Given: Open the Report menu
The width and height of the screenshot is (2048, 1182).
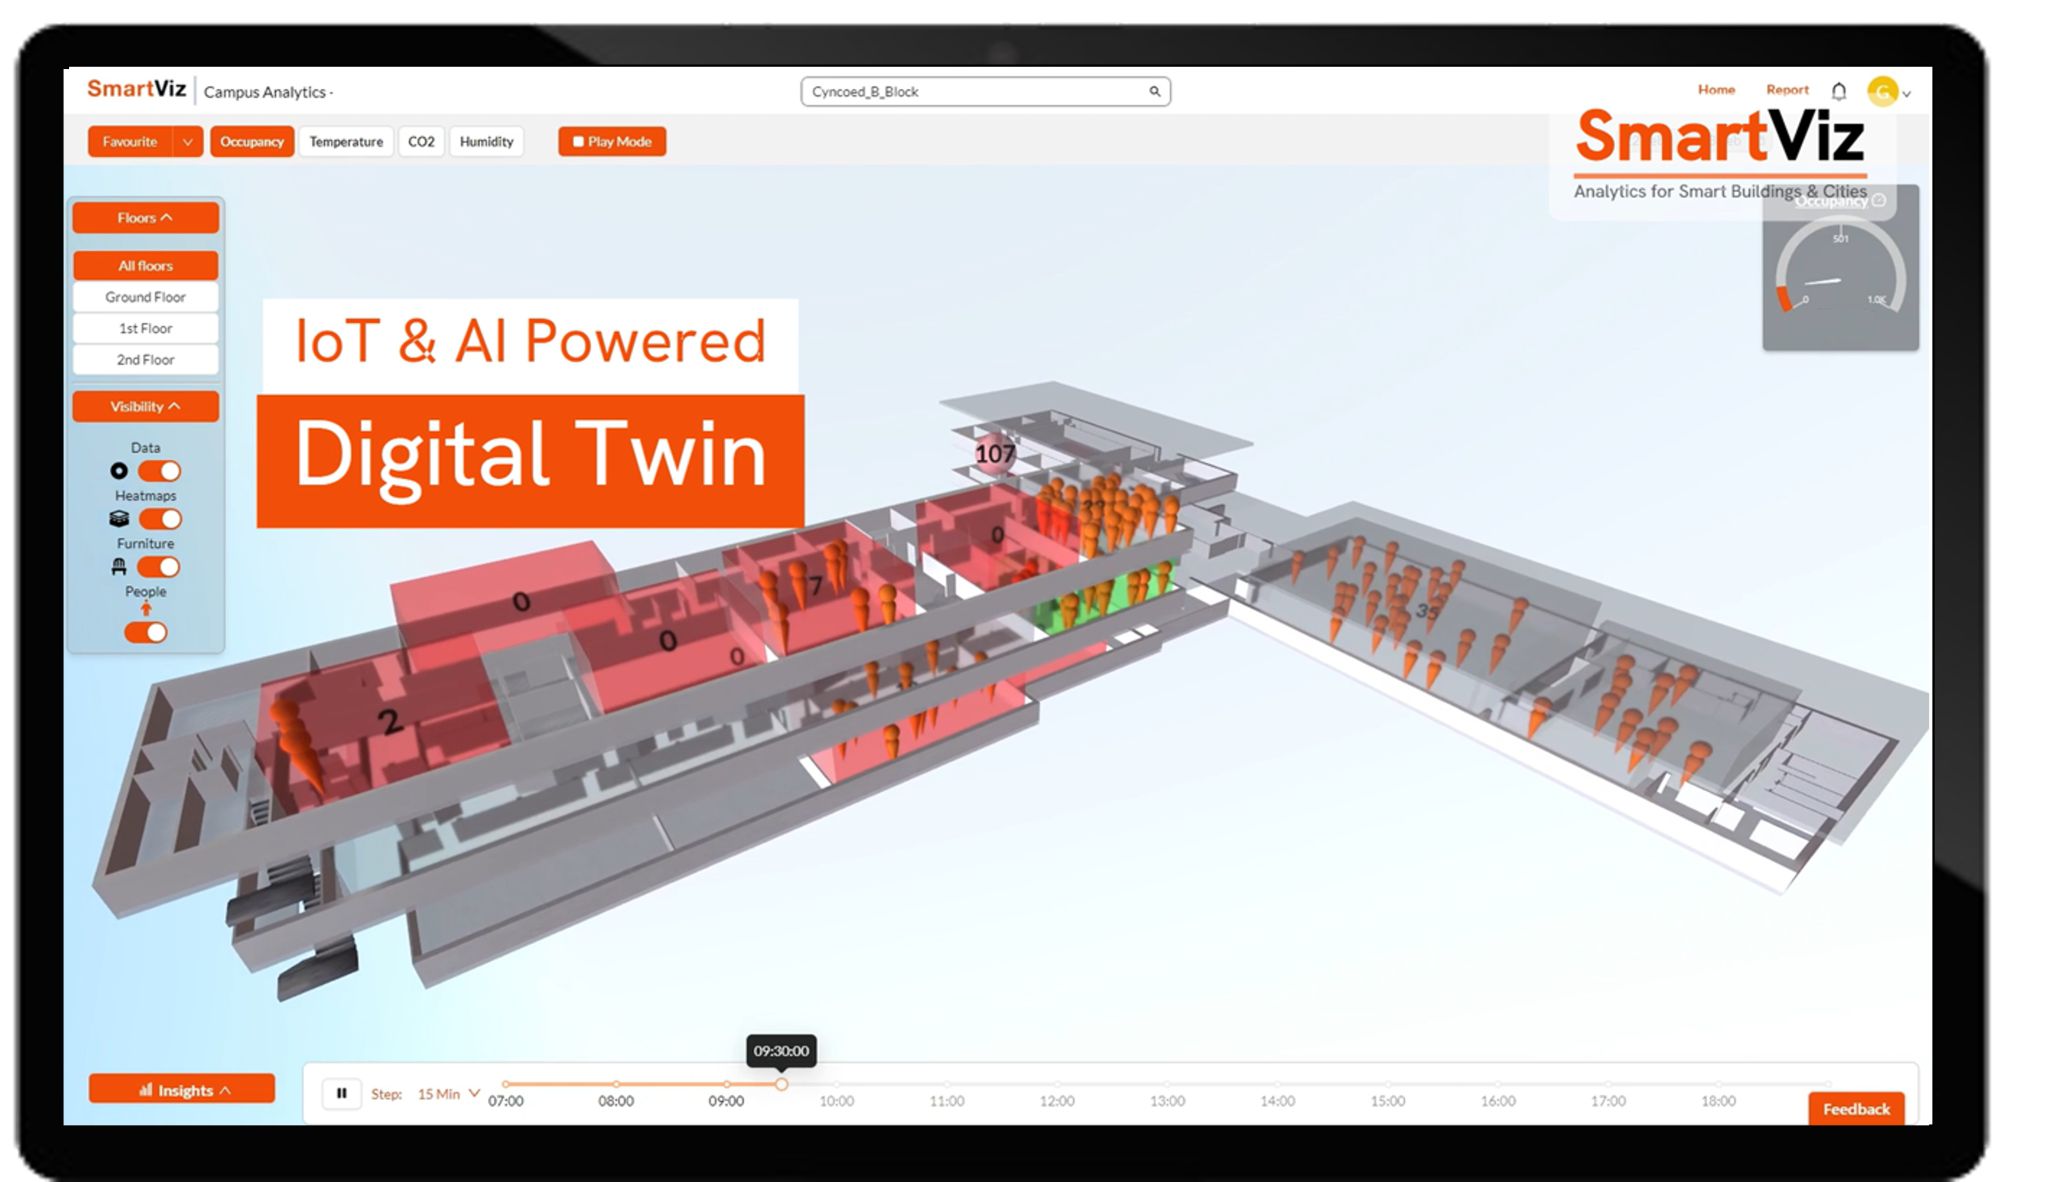Looking at the screenshot, I should pos(1787,89).
